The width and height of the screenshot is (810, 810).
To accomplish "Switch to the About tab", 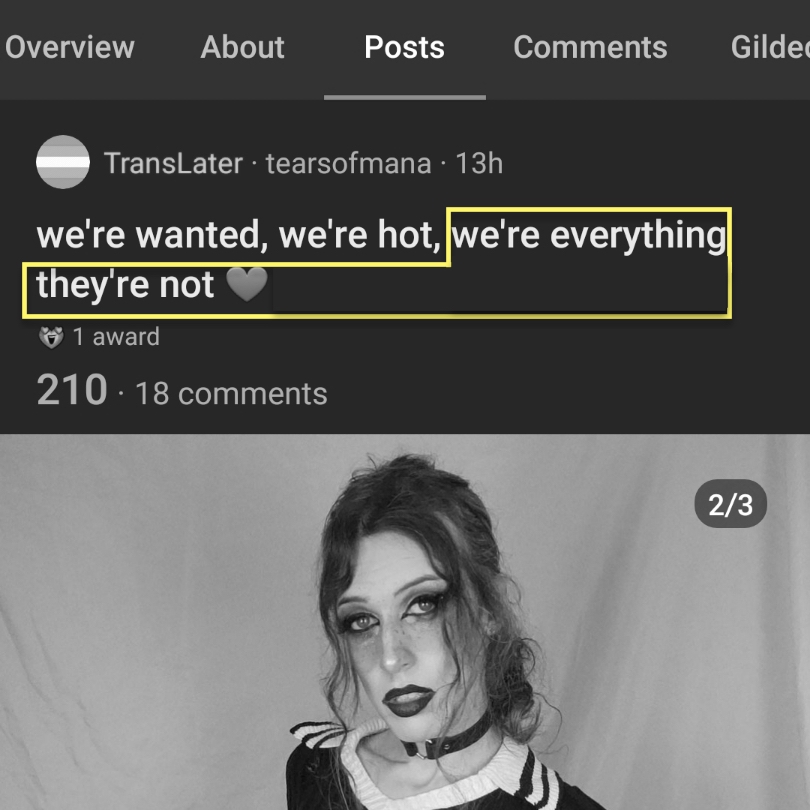I will tap(242, 48).
